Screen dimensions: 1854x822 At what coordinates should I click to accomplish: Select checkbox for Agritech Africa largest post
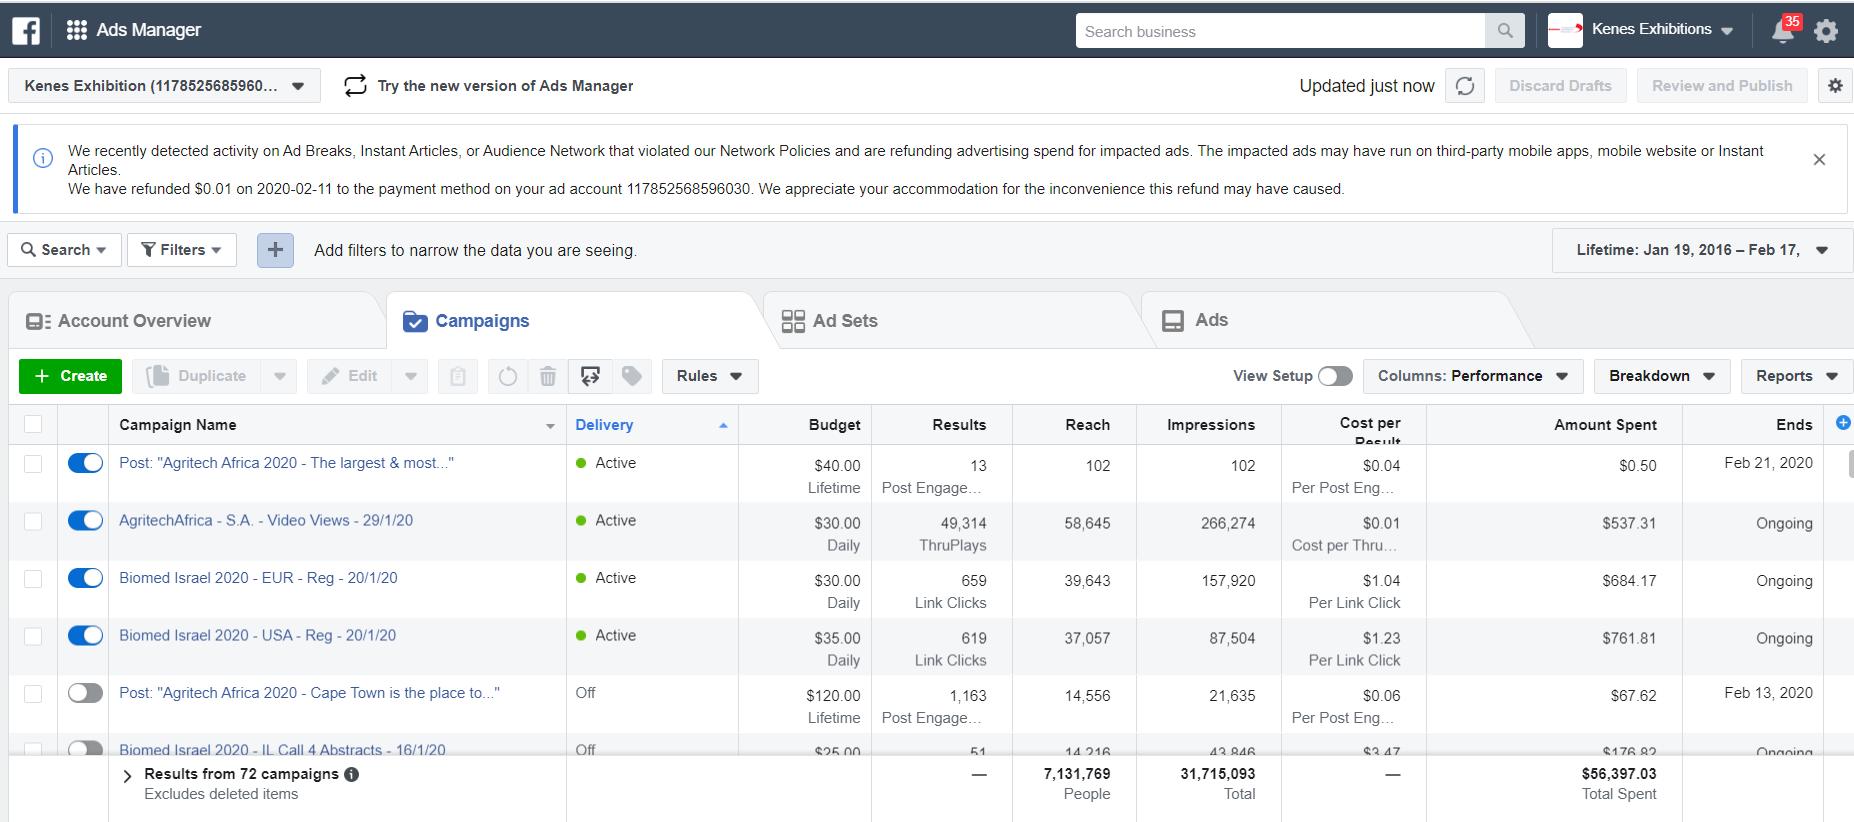point(33,464)
